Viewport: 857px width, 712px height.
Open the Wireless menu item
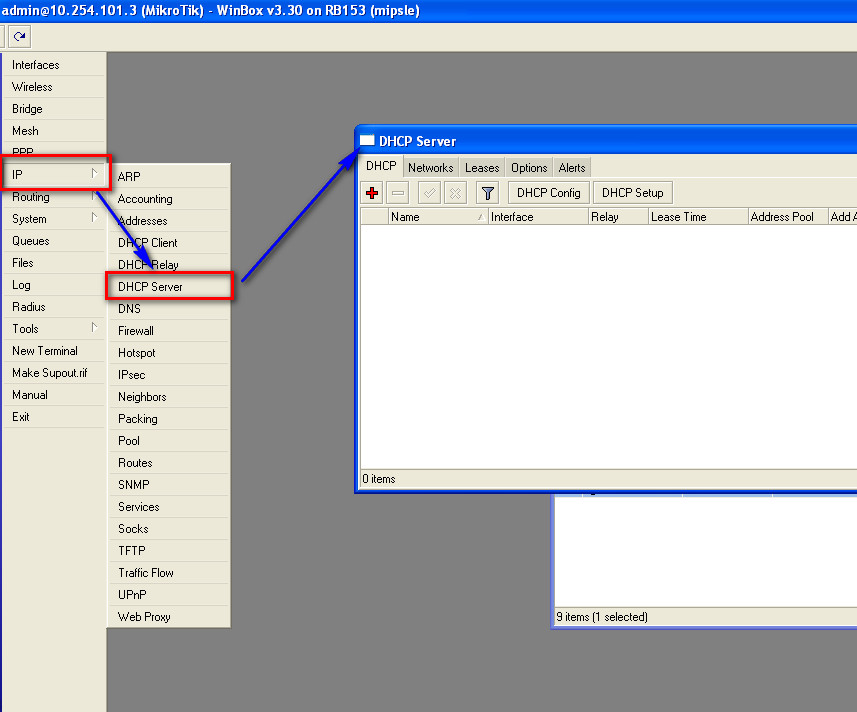tap(54, 87)
